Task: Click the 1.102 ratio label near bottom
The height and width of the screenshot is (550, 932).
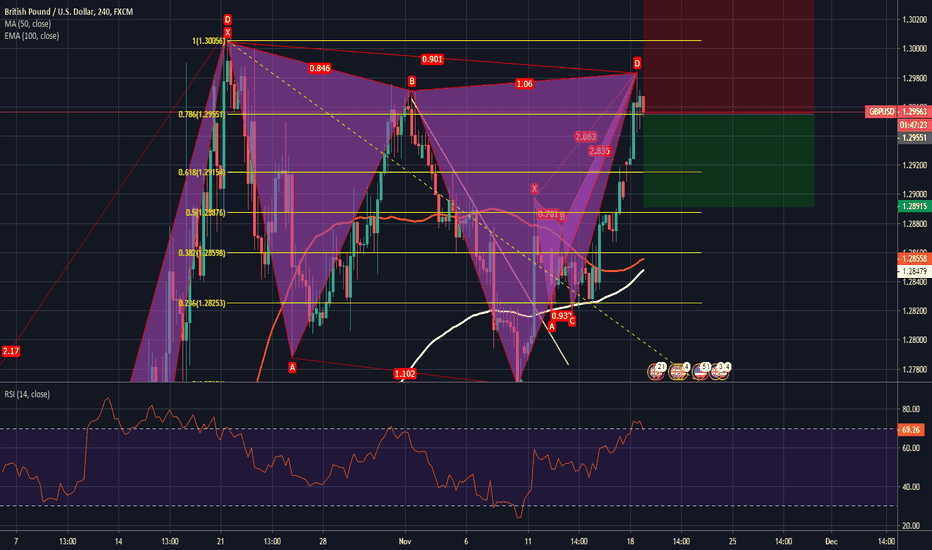Action: 405,373
